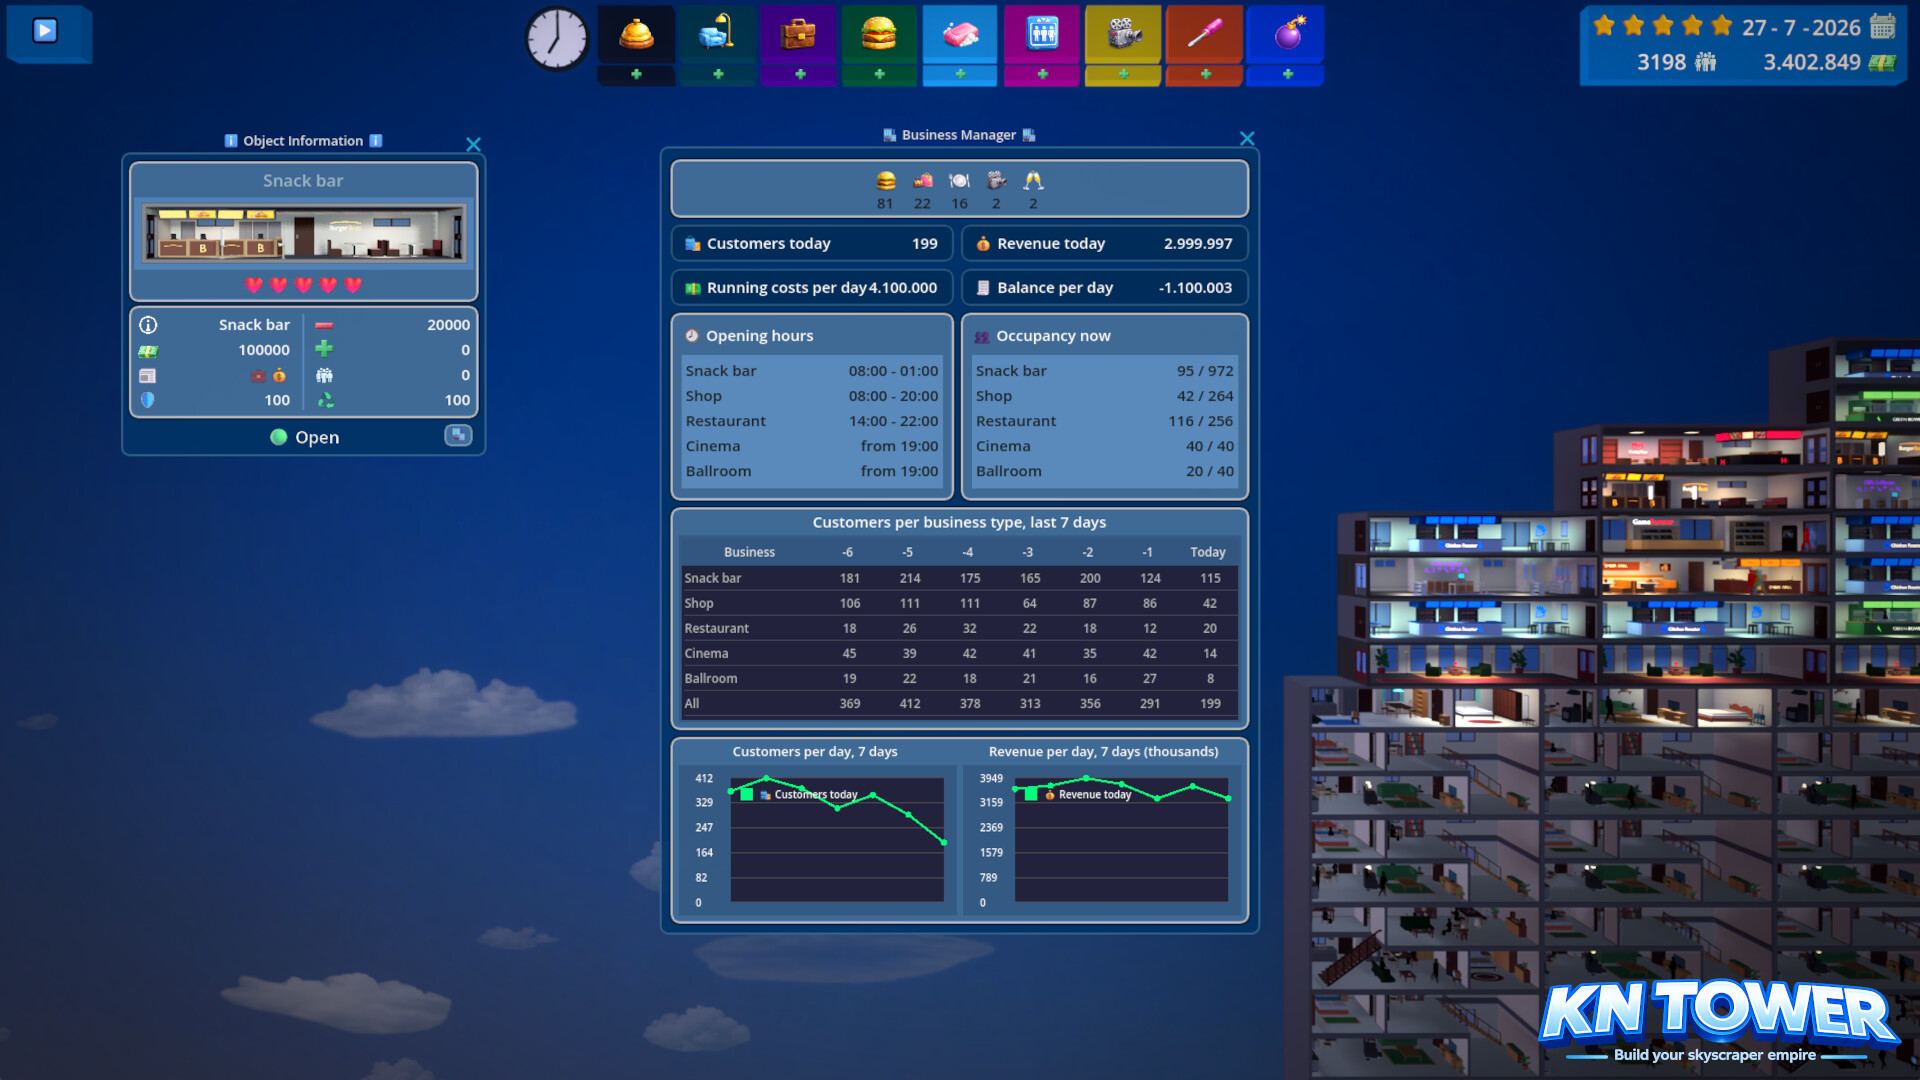
Task: Expand the plus under the bomb category
Action: [1287, 75]
